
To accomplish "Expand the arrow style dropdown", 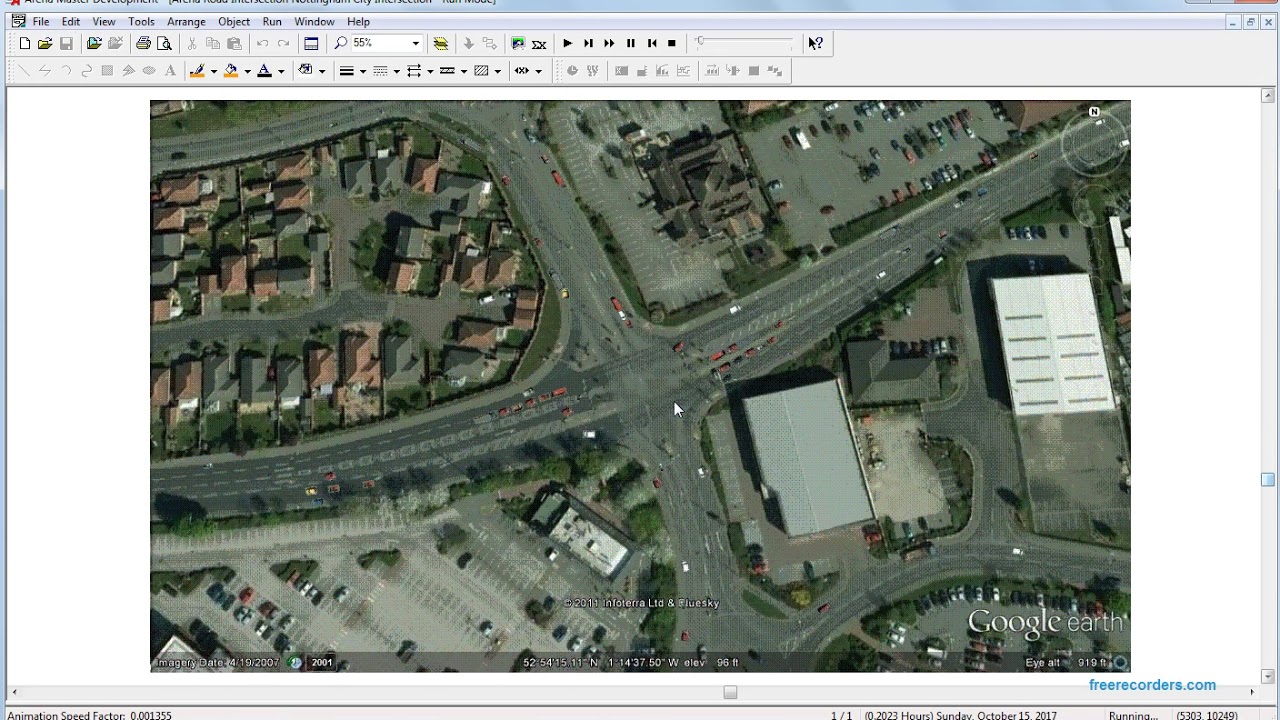I will click(430, 71).
